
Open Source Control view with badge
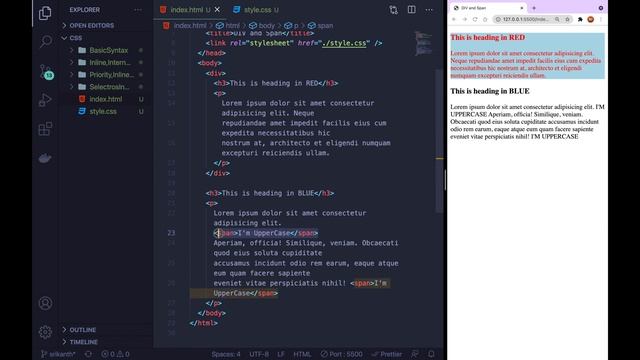(x=46, y=72)
